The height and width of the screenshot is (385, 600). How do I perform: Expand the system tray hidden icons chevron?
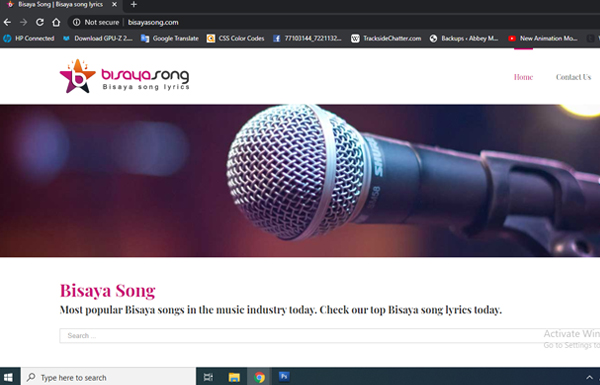coord(589,377)
